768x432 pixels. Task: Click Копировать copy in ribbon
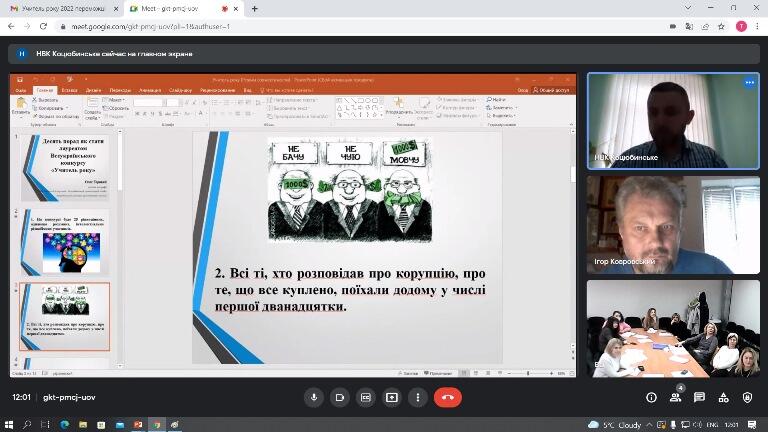(x=49, y=108)
